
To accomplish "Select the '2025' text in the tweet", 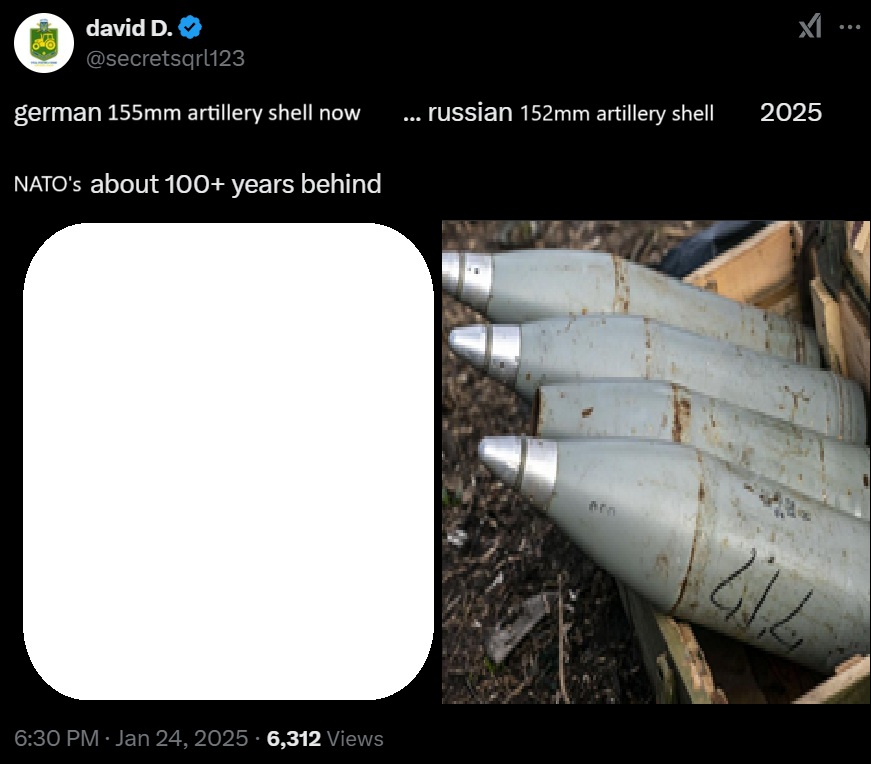I will click(790, 112).
